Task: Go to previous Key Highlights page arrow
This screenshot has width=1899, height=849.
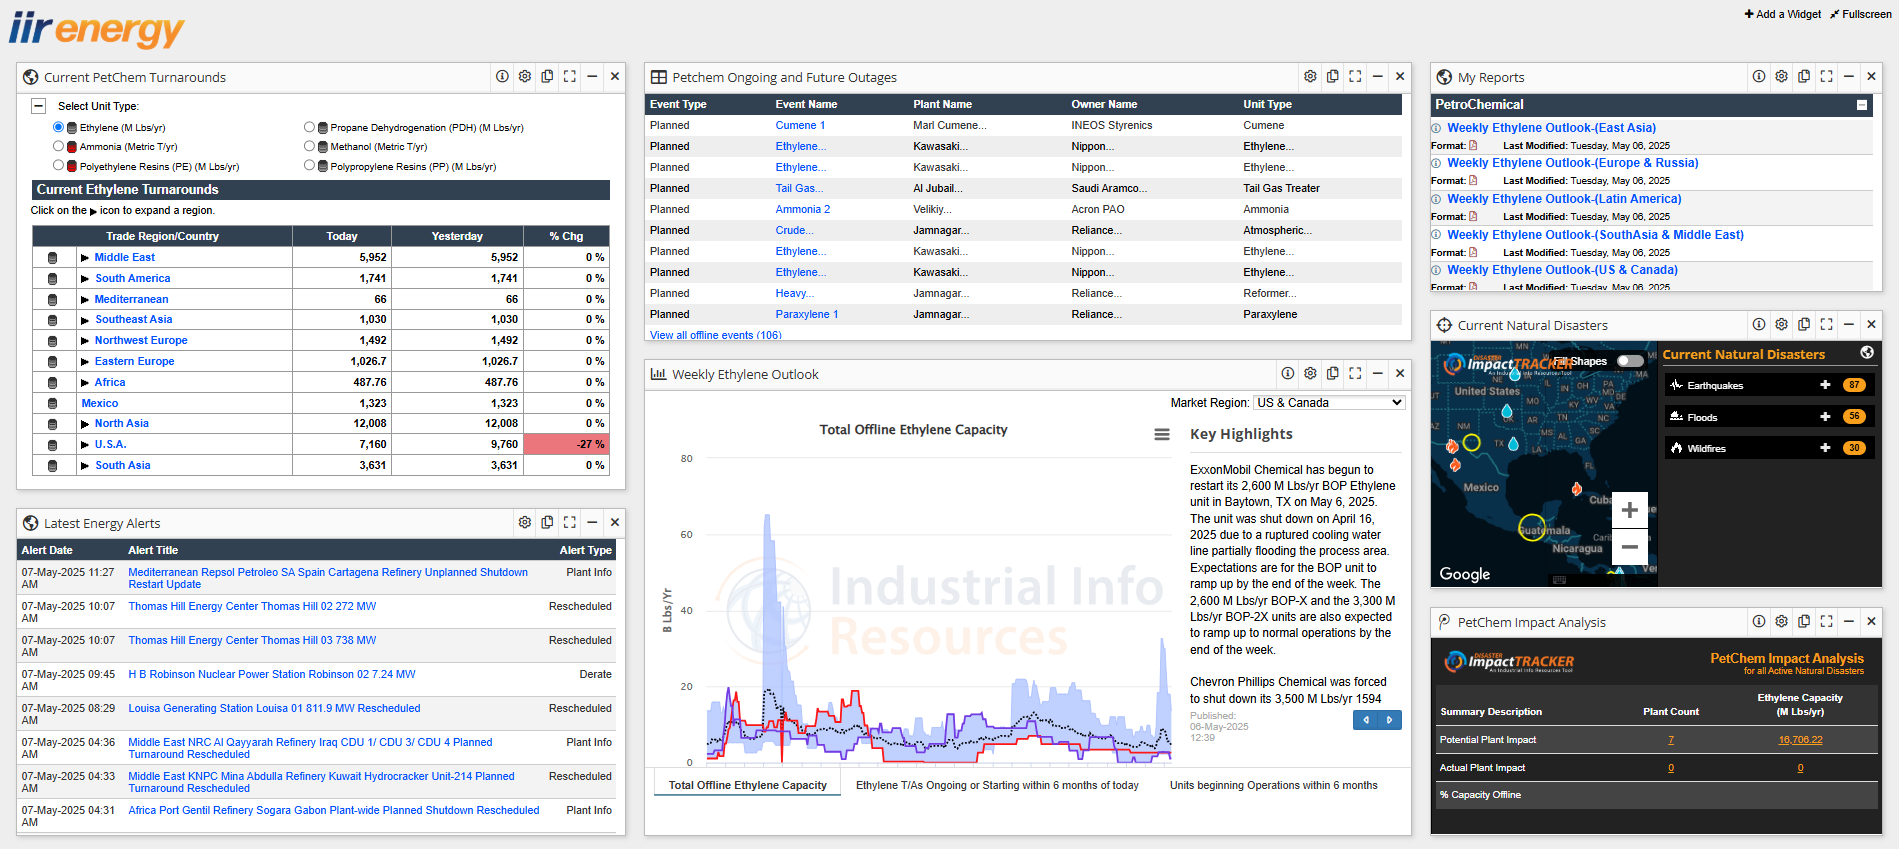Action: pos(1366,720)
